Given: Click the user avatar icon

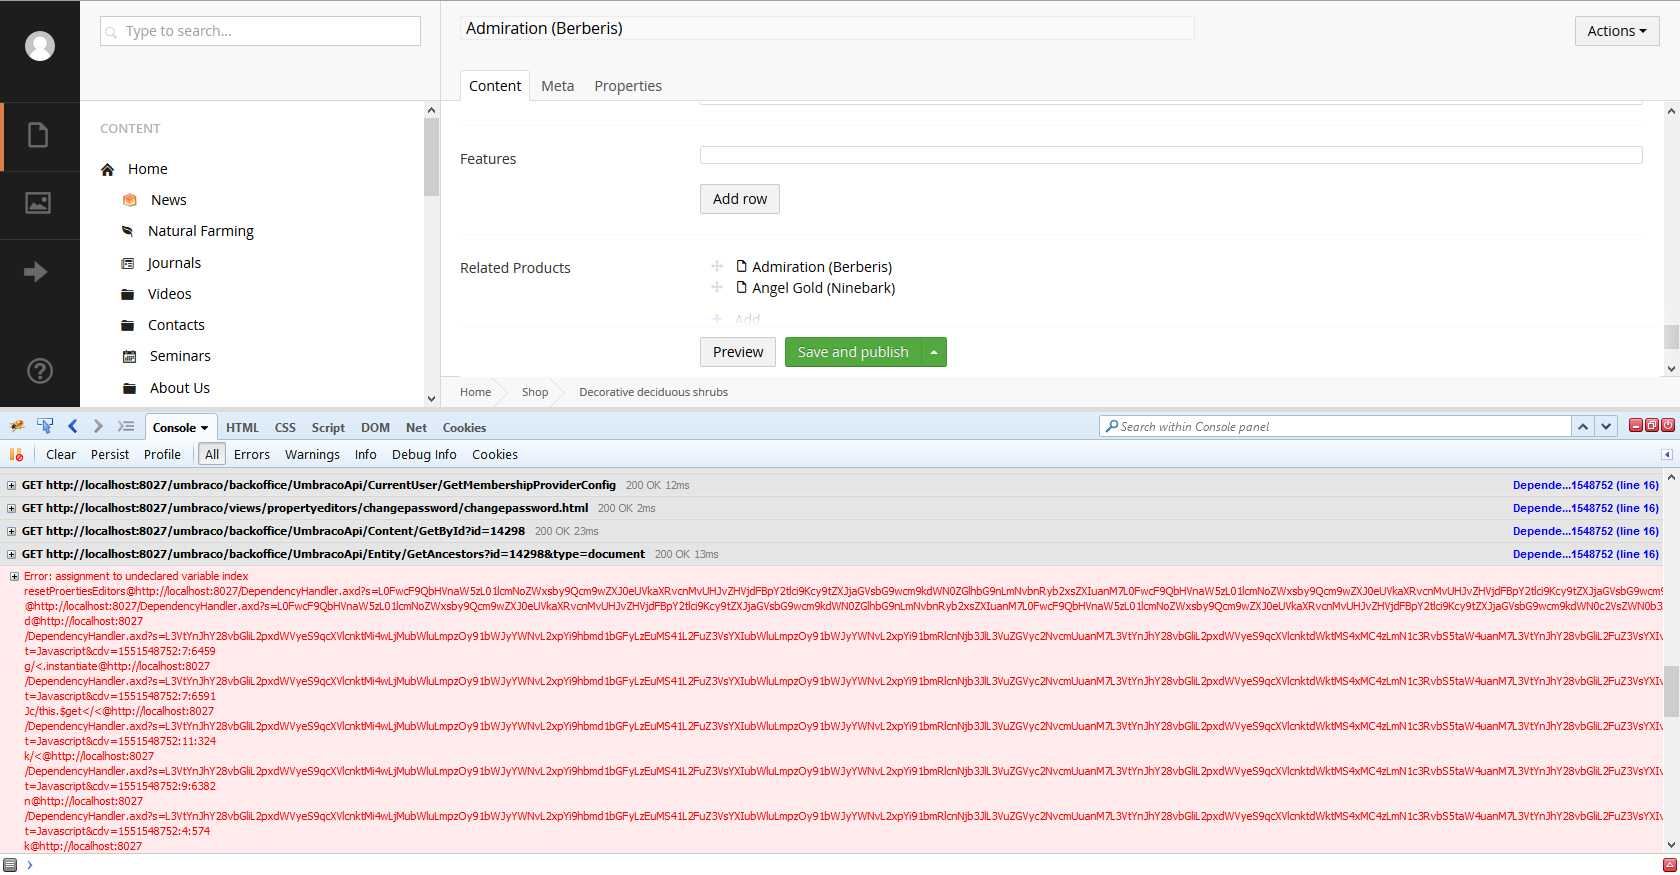Looking at the screenshot, I should [40, 46].
